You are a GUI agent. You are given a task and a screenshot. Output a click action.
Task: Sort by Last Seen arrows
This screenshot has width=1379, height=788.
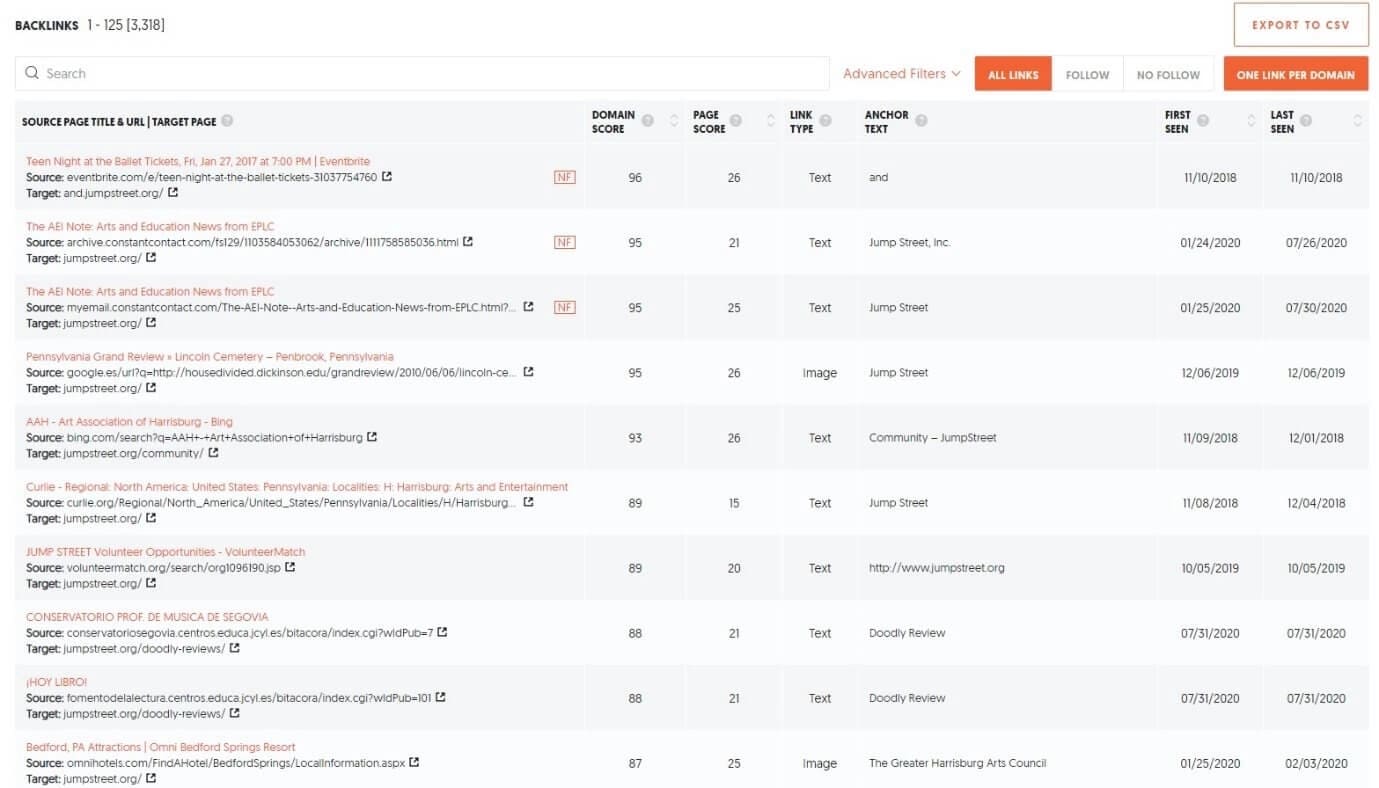tap(1357, 121)
